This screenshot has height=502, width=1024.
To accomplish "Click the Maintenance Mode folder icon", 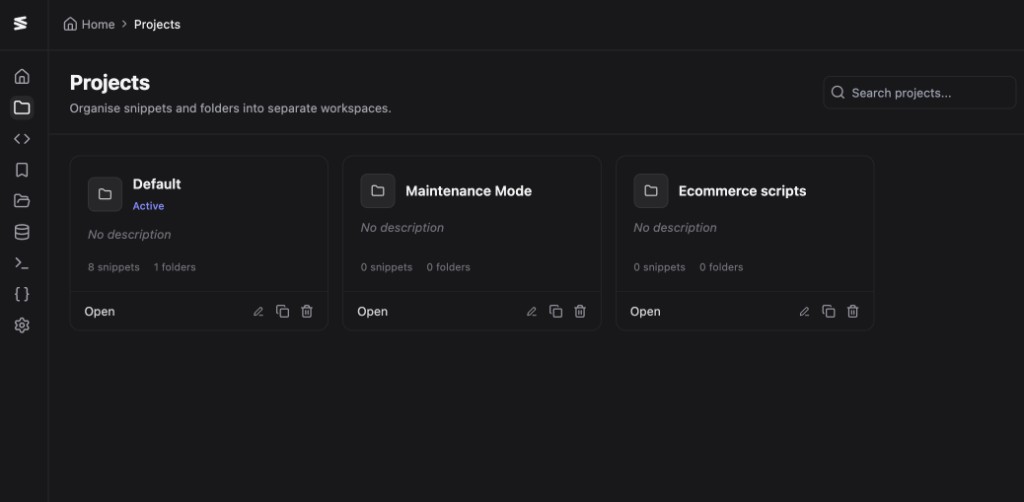I will (377, 191).
